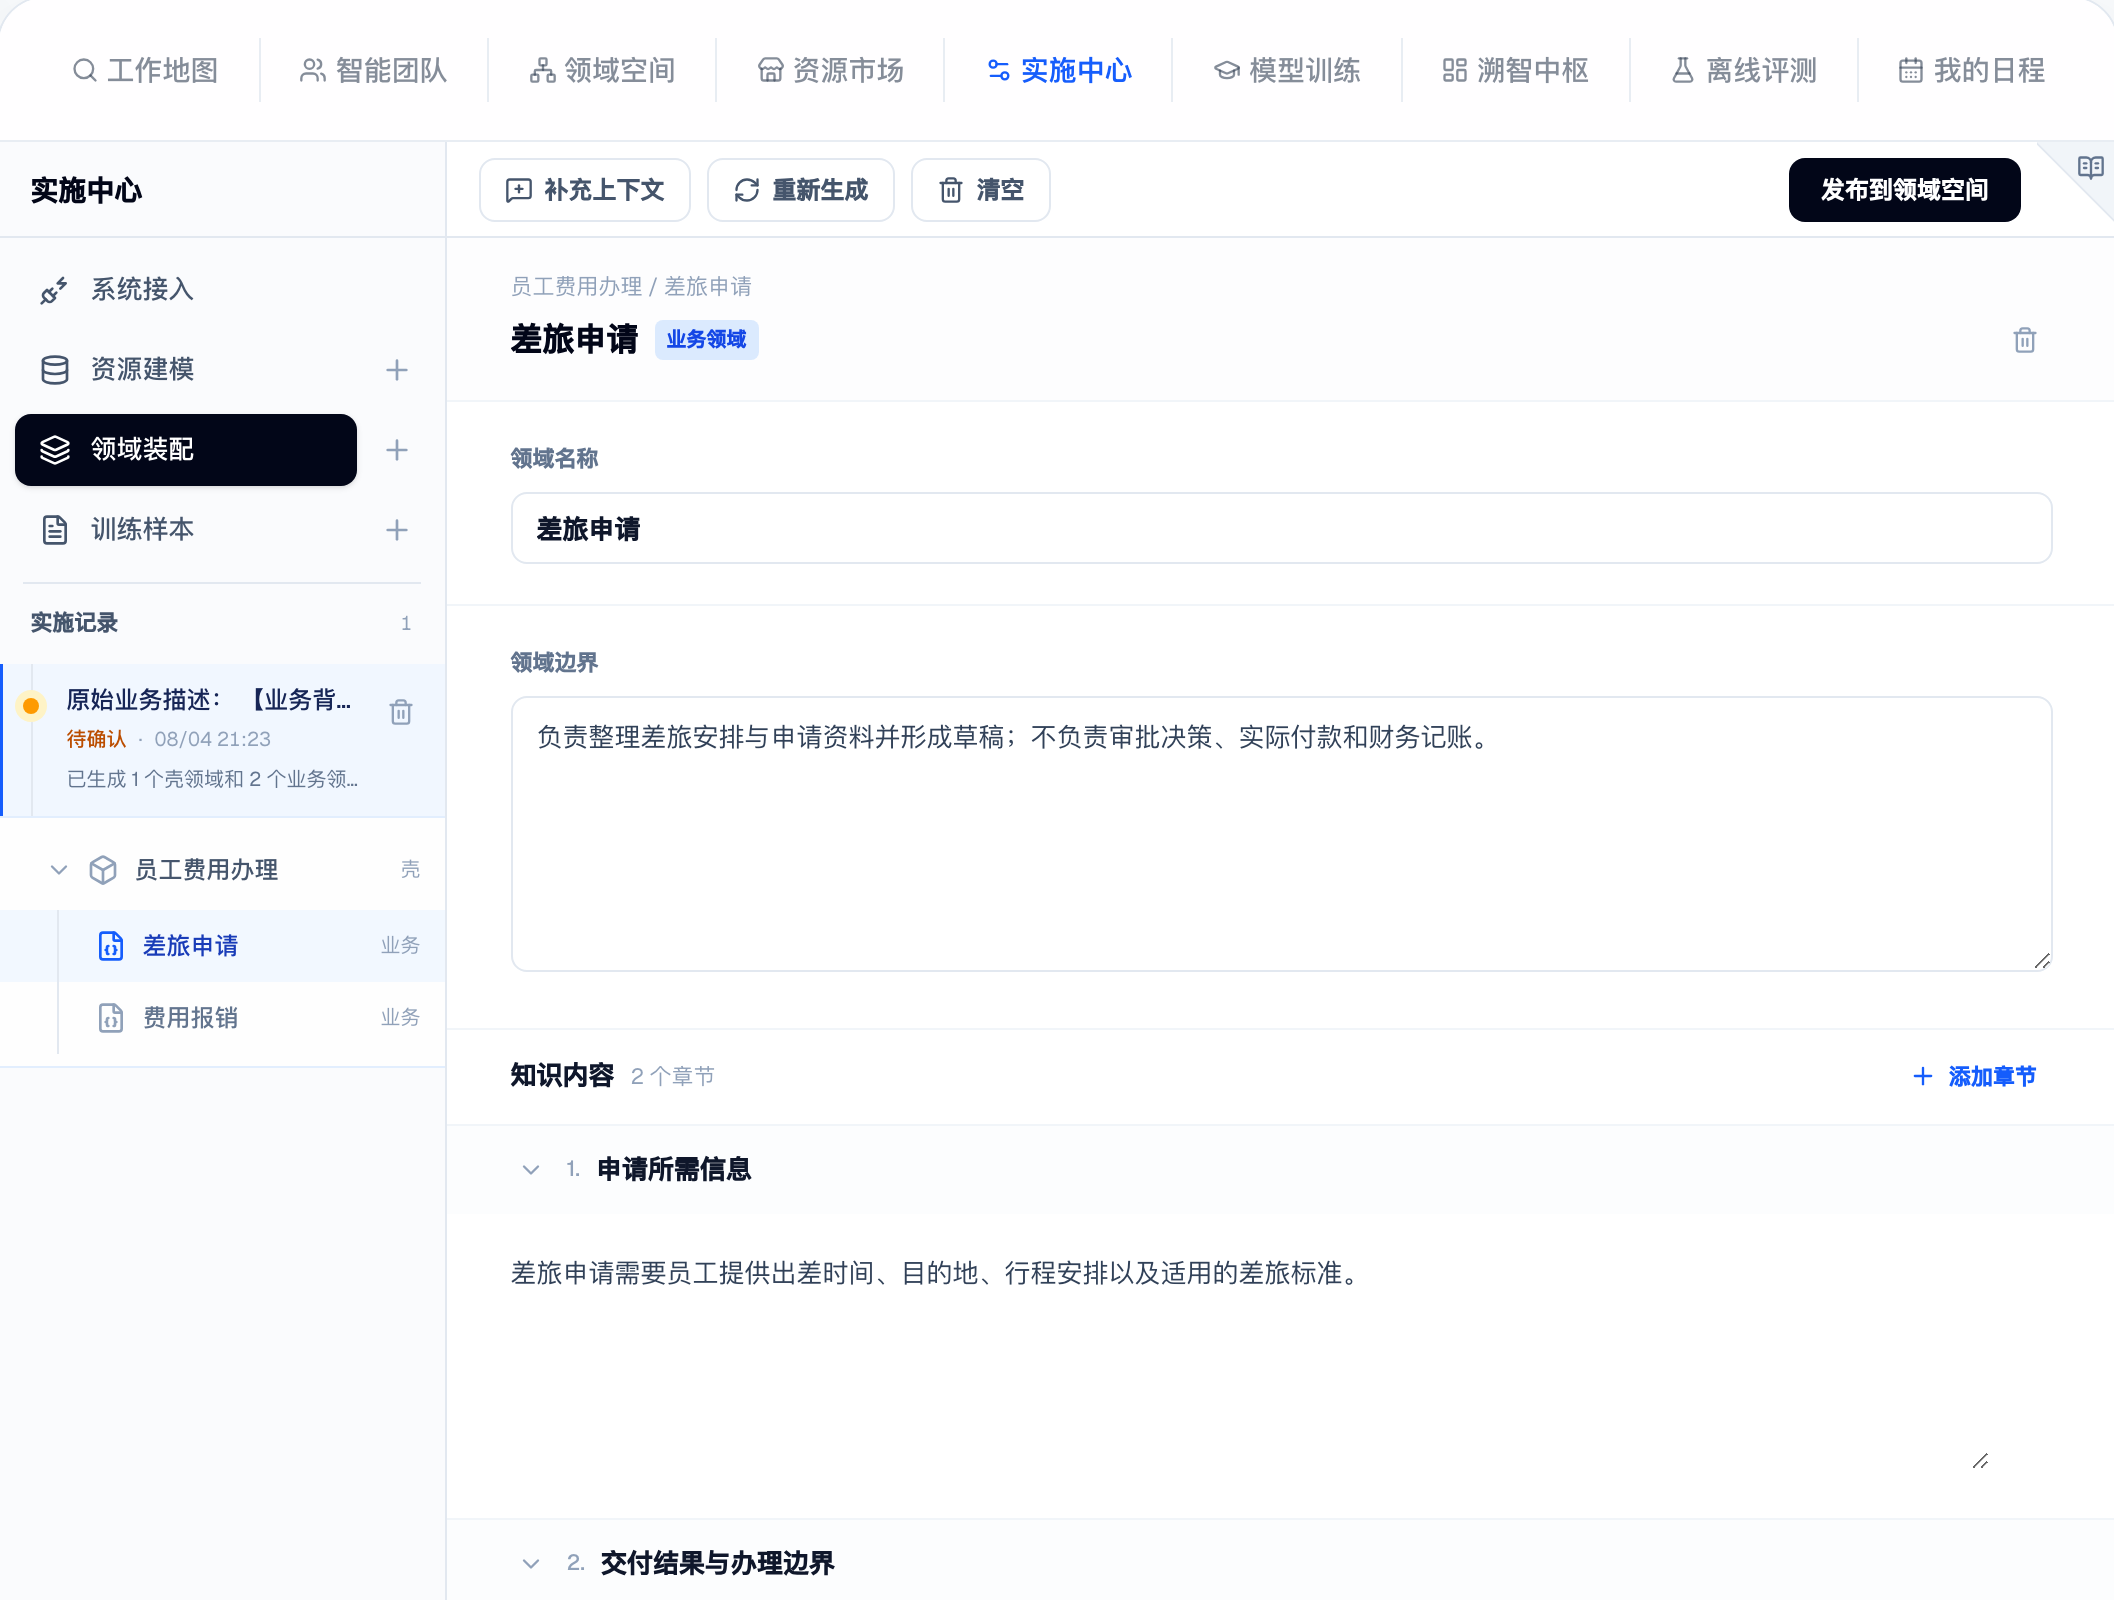
Task: Click the 2 个章节 count label
Action: (673, 1077)
